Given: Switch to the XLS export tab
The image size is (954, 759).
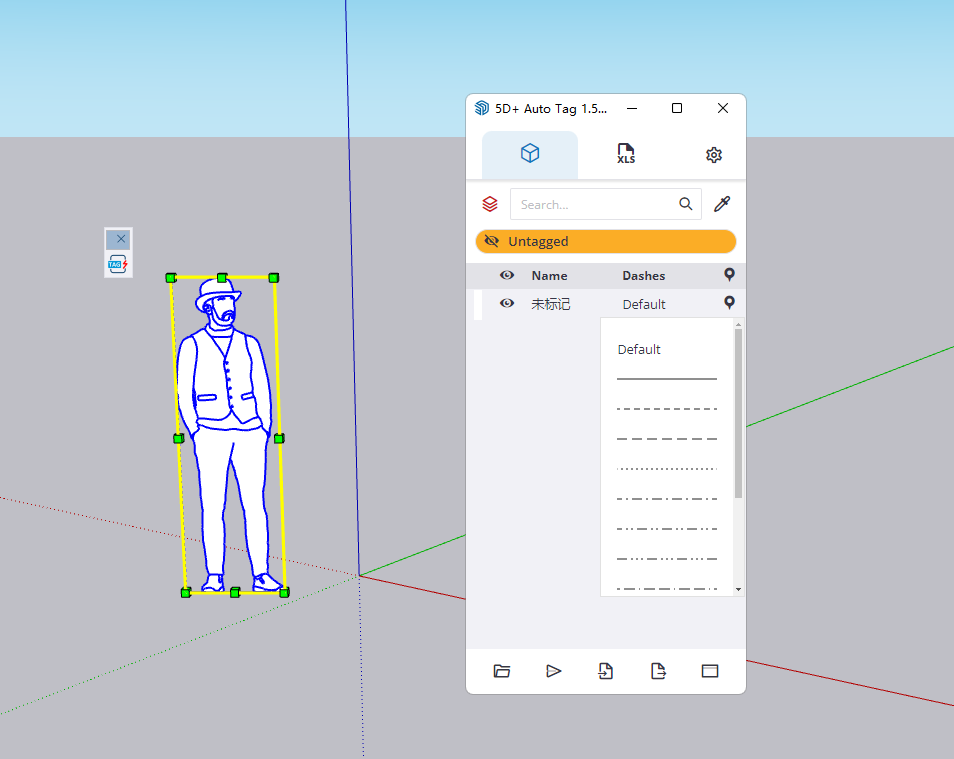Looking at the screenshot, I should (x=625, y=154).
